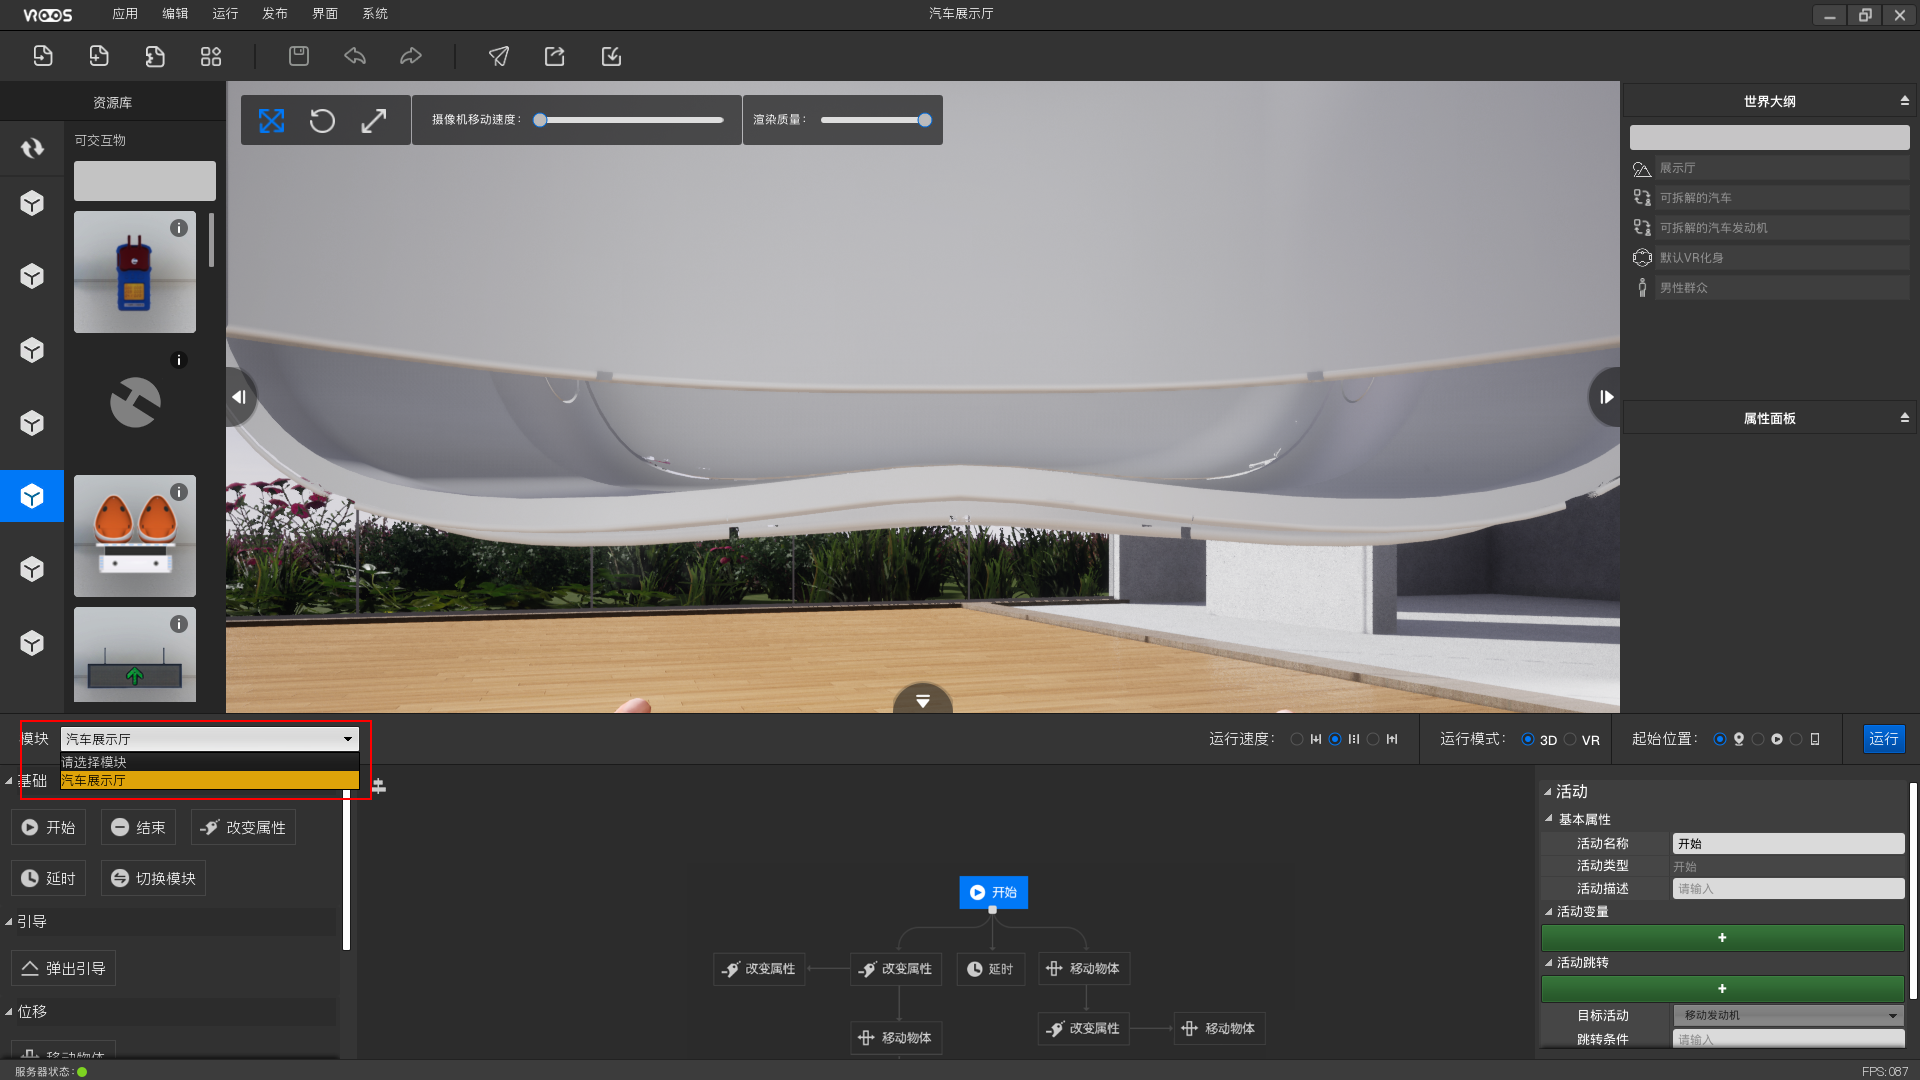This screenshot has height=1080, width=1920.
Task: Click info icon on green arrow platform thumbnail
Action: point(179,624)
